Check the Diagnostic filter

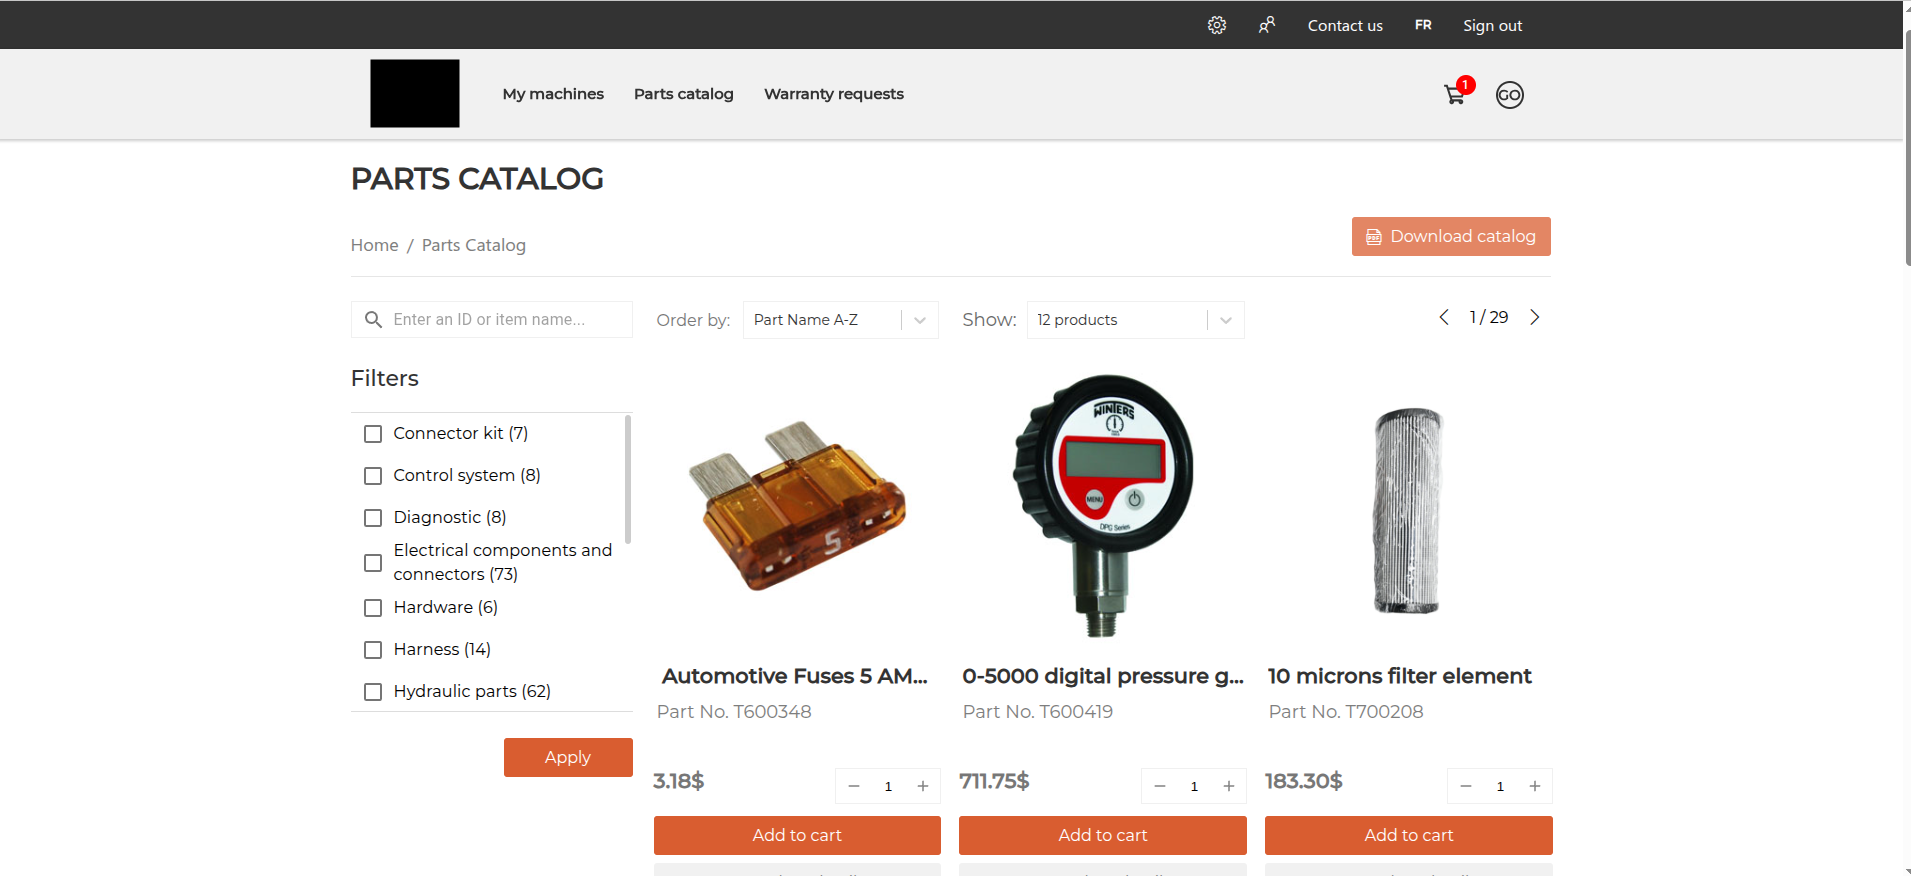point(373,518)
